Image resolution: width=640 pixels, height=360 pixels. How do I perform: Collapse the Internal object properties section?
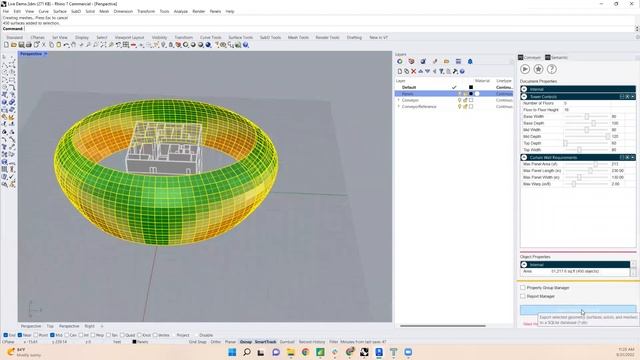pyautogui.click(x=524, y=264)
